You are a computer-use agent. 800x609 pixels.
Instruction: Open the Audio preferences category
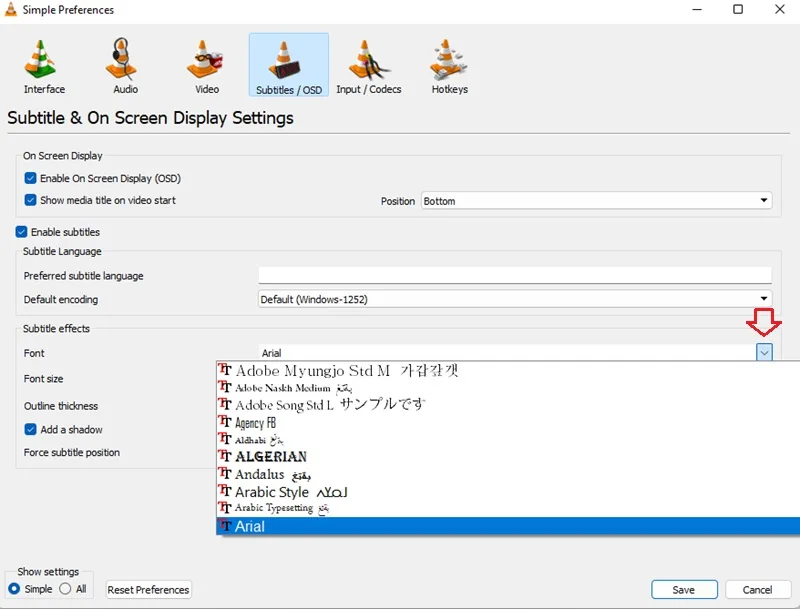tap(125, 66)
